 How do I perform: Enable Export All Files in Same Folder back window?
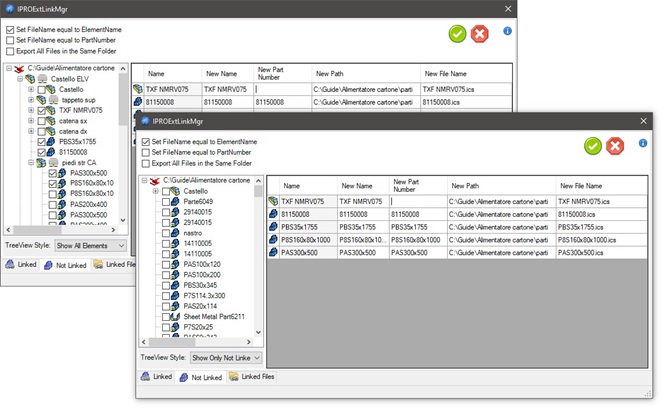[10, 51]
